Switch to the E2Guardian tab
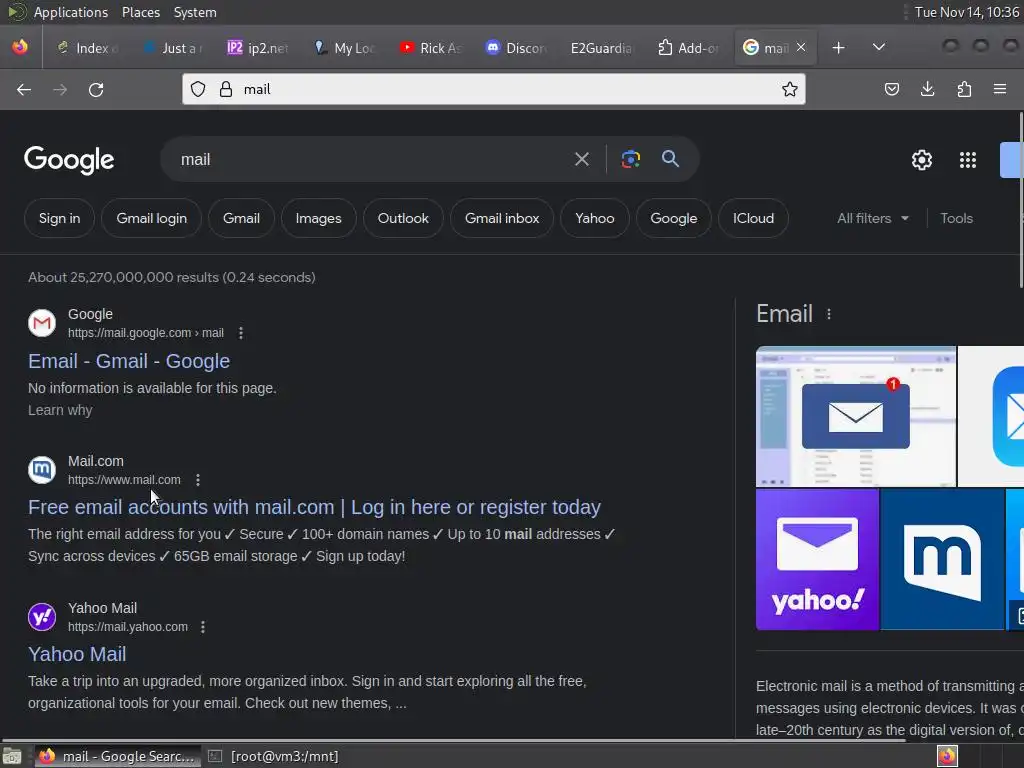The image size is (1024, 768). click(x=601, y=48)
